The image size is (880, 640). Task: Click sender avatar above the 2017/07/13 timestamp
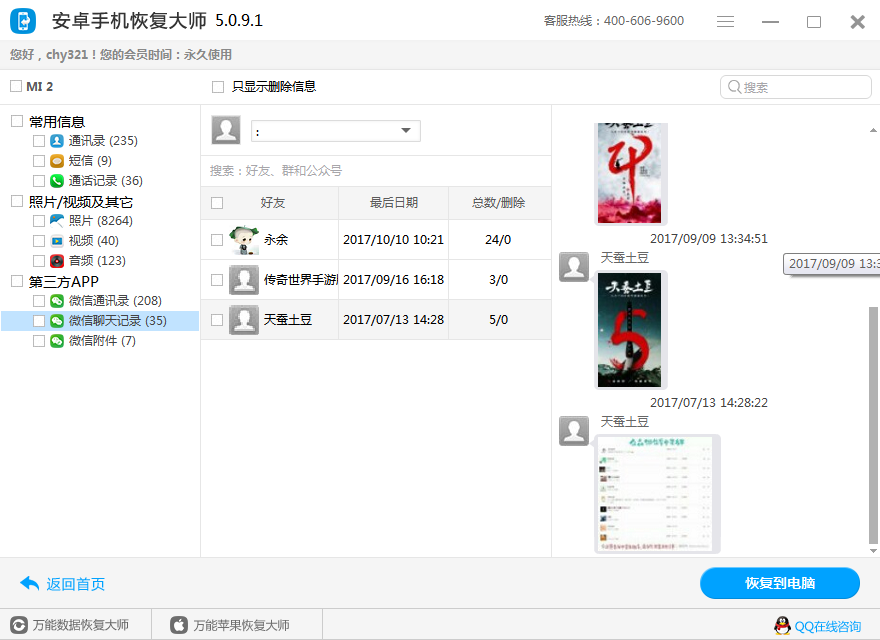(574, 267)
